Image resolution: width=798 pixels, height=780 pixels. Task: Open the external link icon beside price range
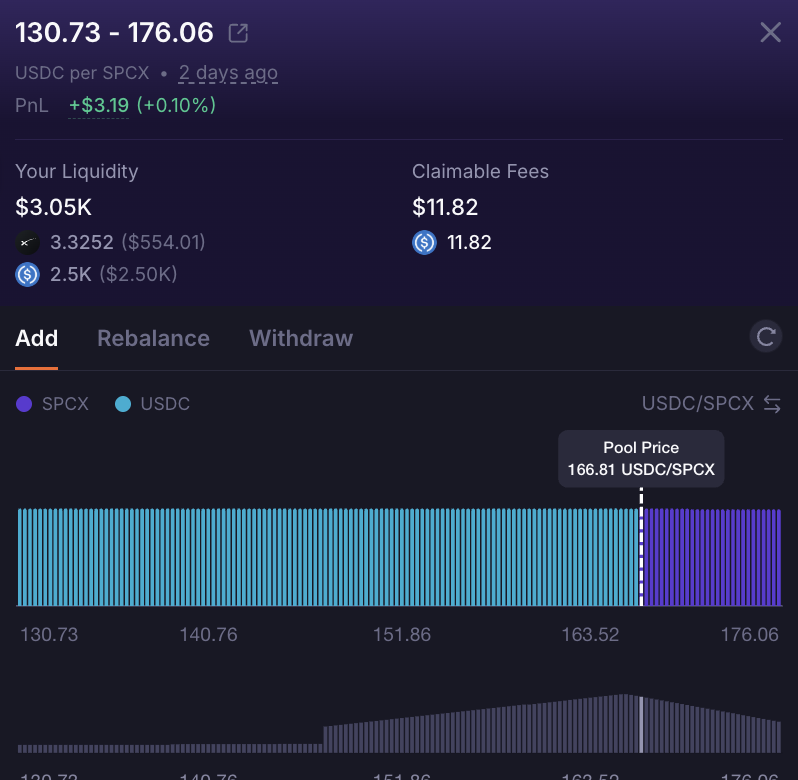tap(238, 33)
